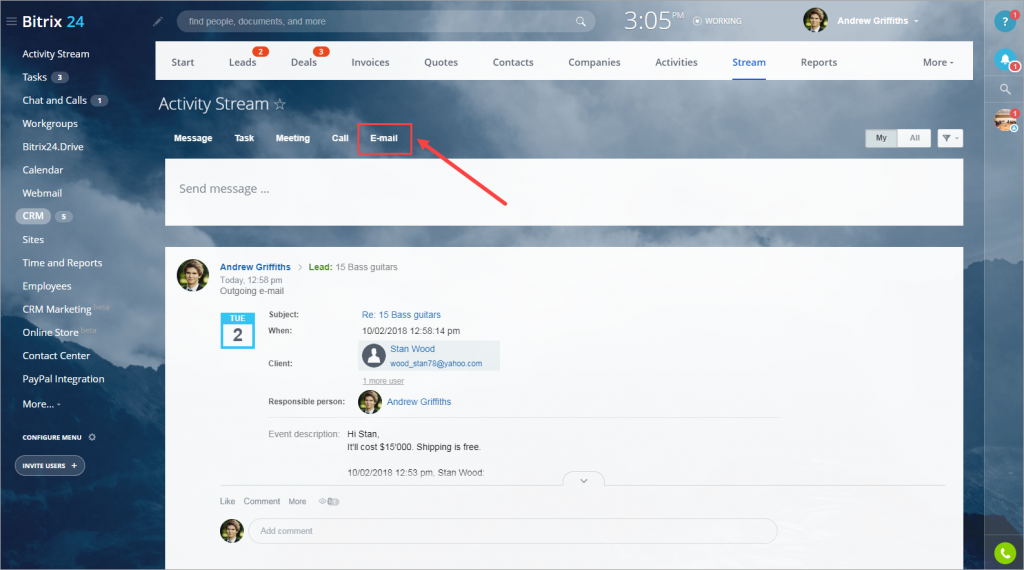1024x570 pixels.
Task: Expand the More tab dropdown in CRM menu
Action: [x=938, y=63]
